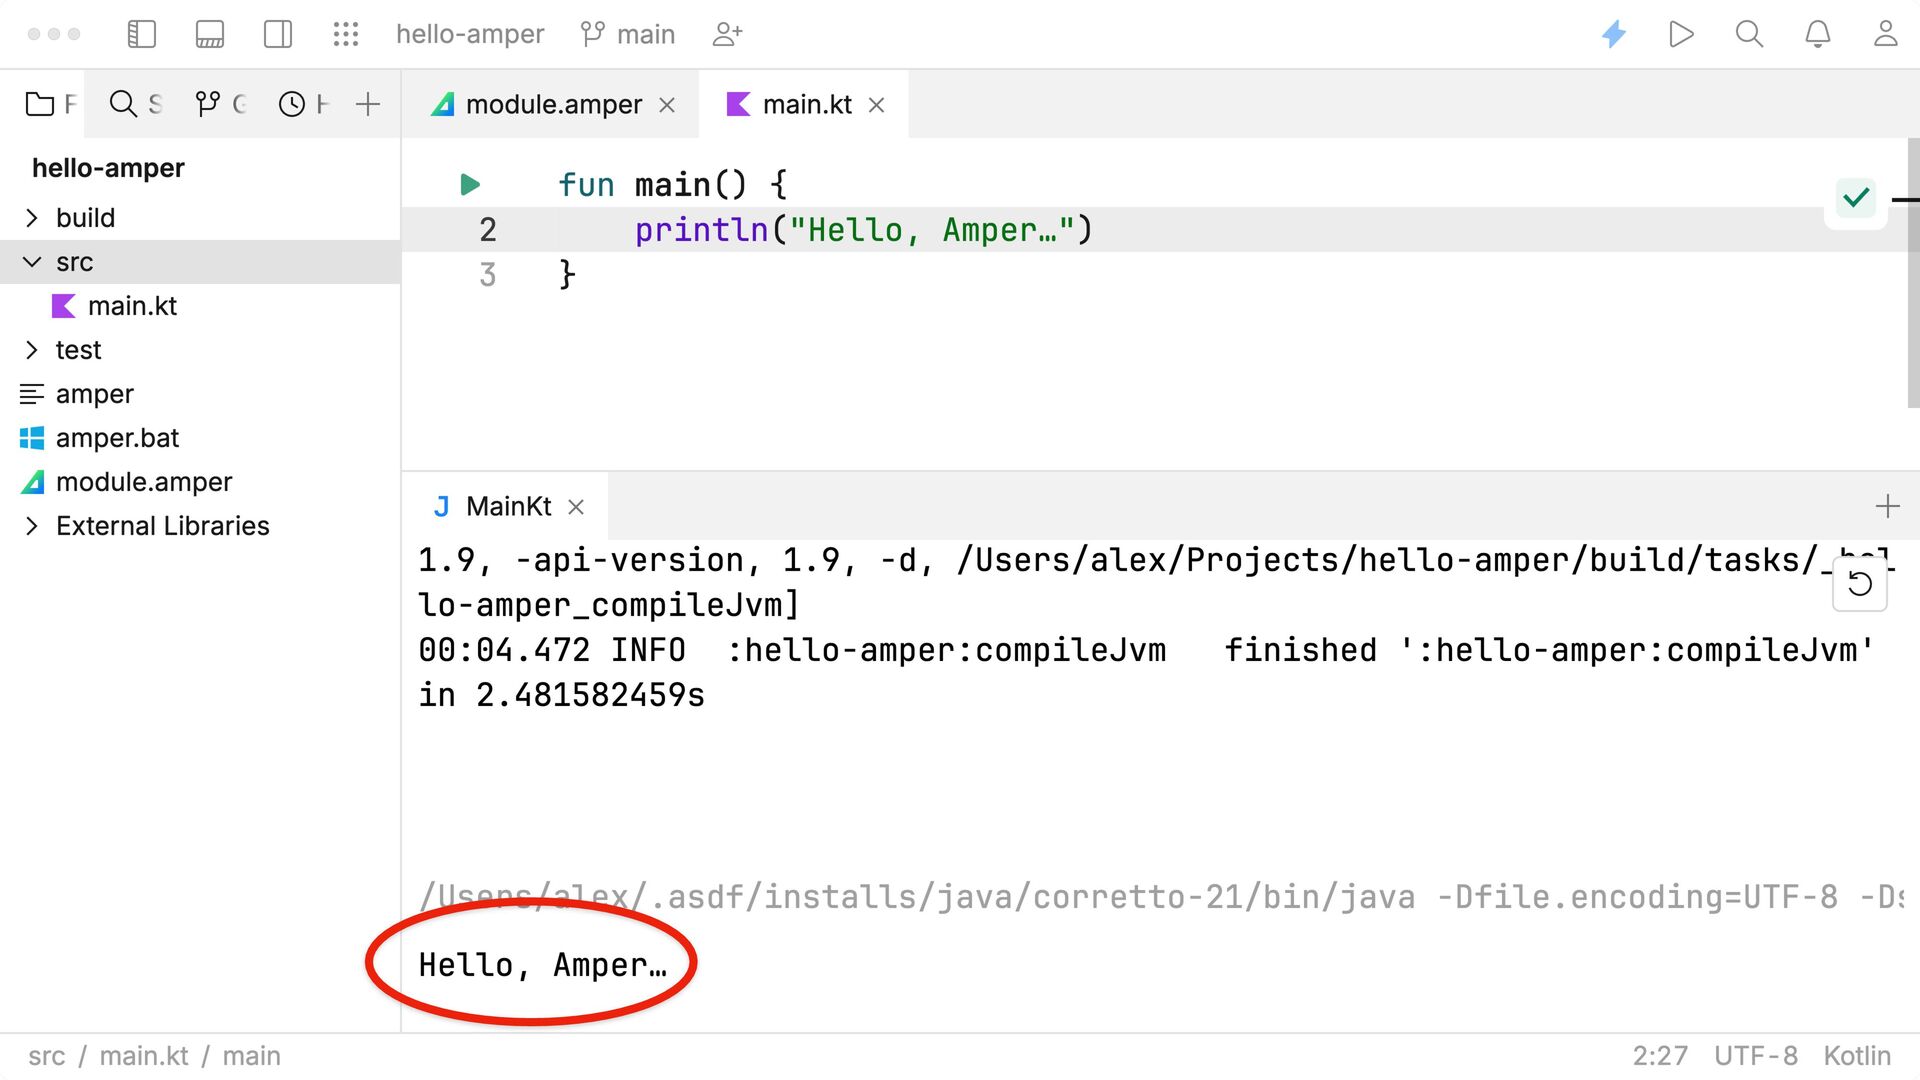Click the println code line
The width and height of the screenshot is (1920, 1080).
864,230
